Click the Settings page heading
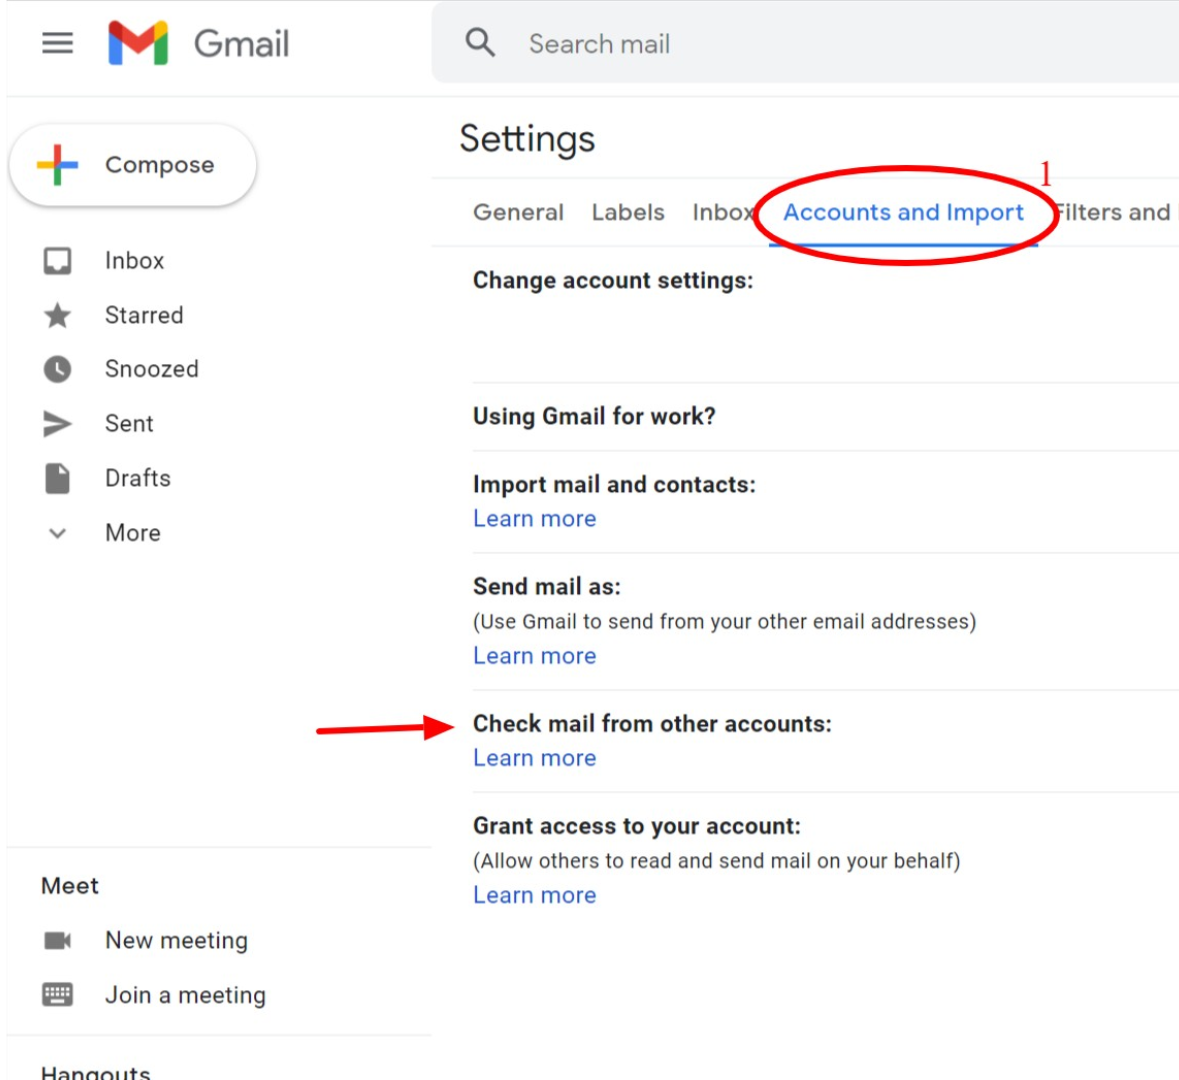 pos(527,139)
